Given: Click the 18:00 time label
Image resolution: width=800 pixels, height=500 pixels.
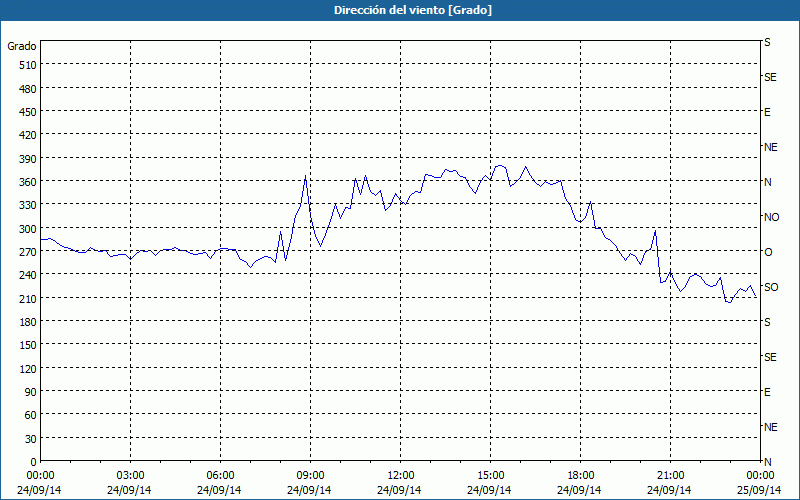Looking at the screenshot, I should [581, 475].
